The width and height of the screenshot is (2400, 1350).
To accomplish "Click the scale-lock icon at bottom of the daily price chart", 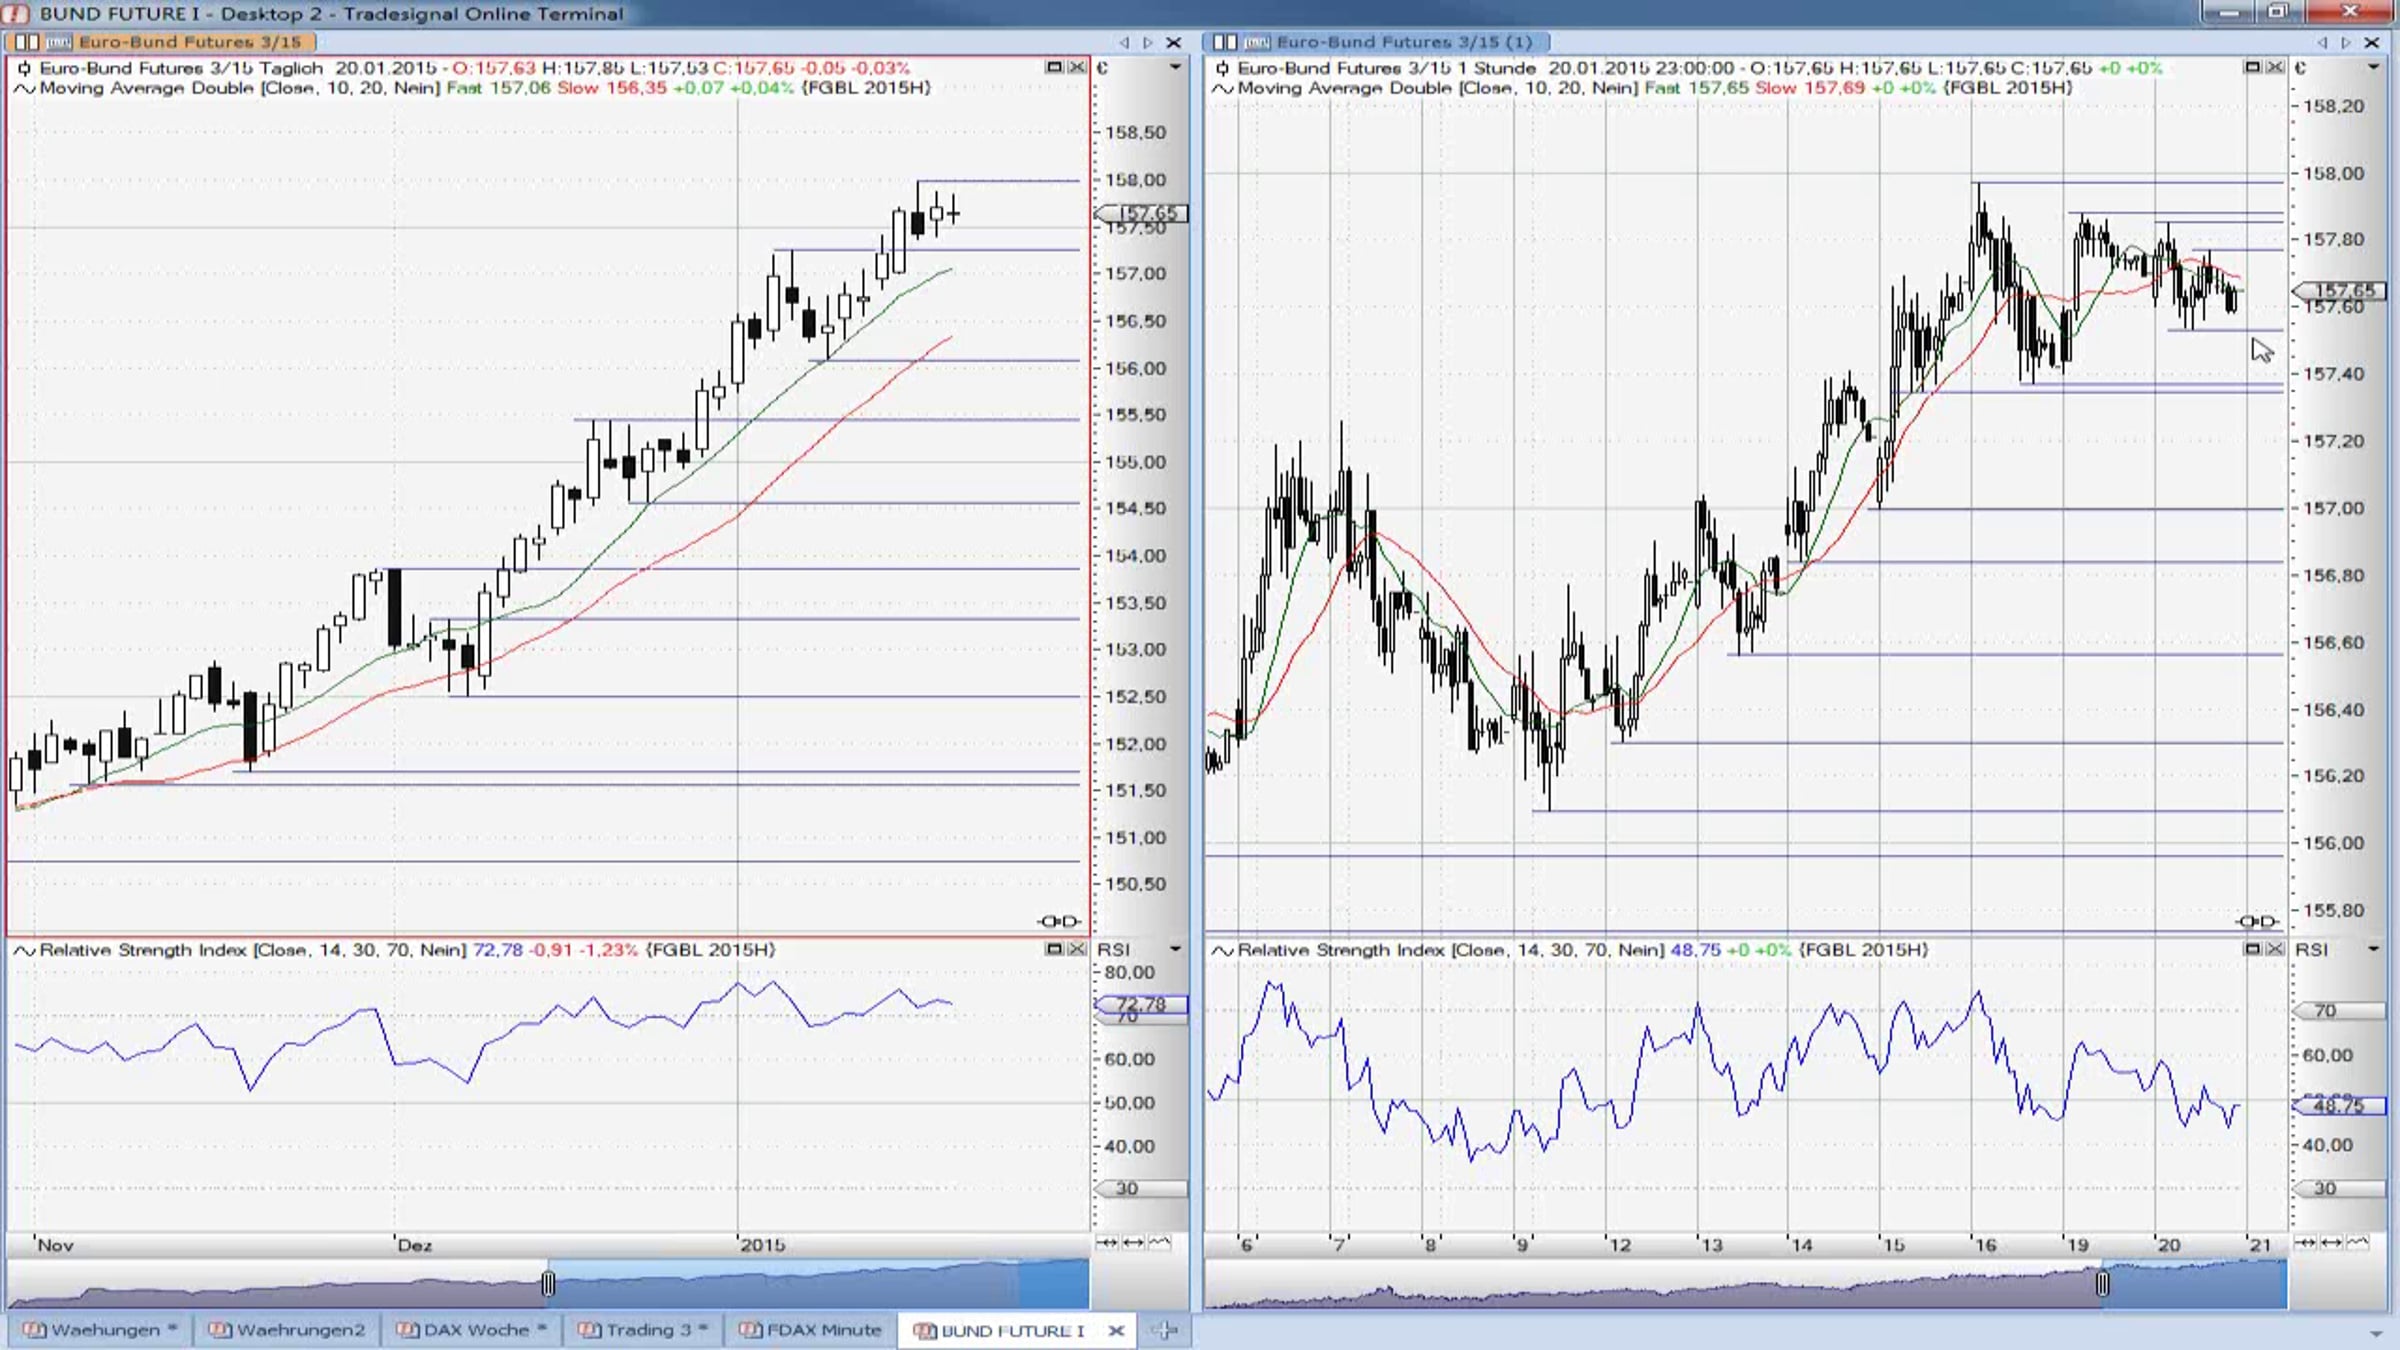I will pos(1058,922).
